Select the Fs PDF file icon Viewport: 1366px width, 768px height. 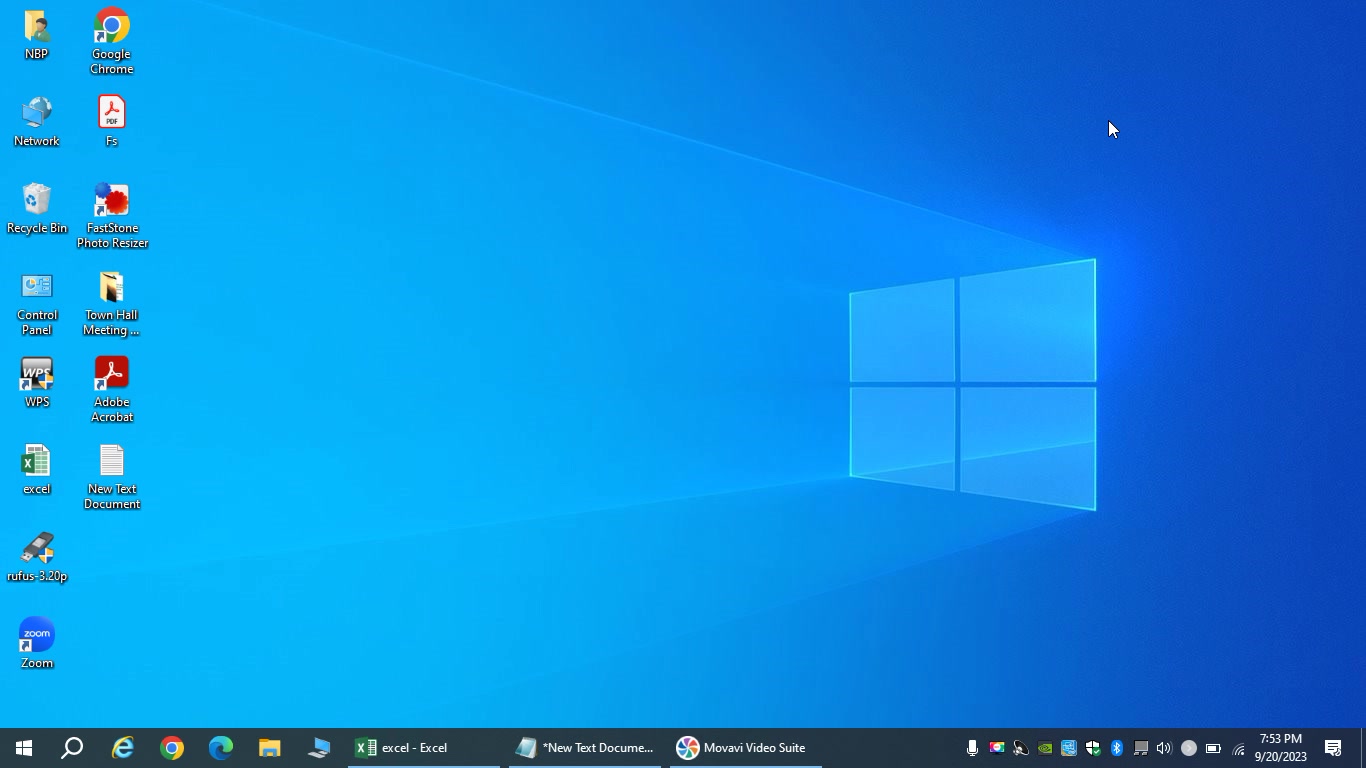[111, 121]
